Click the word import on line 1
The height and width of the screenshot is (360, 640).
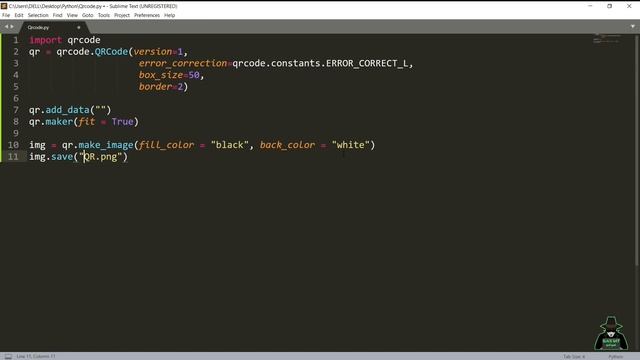click(x=45, y=40)
